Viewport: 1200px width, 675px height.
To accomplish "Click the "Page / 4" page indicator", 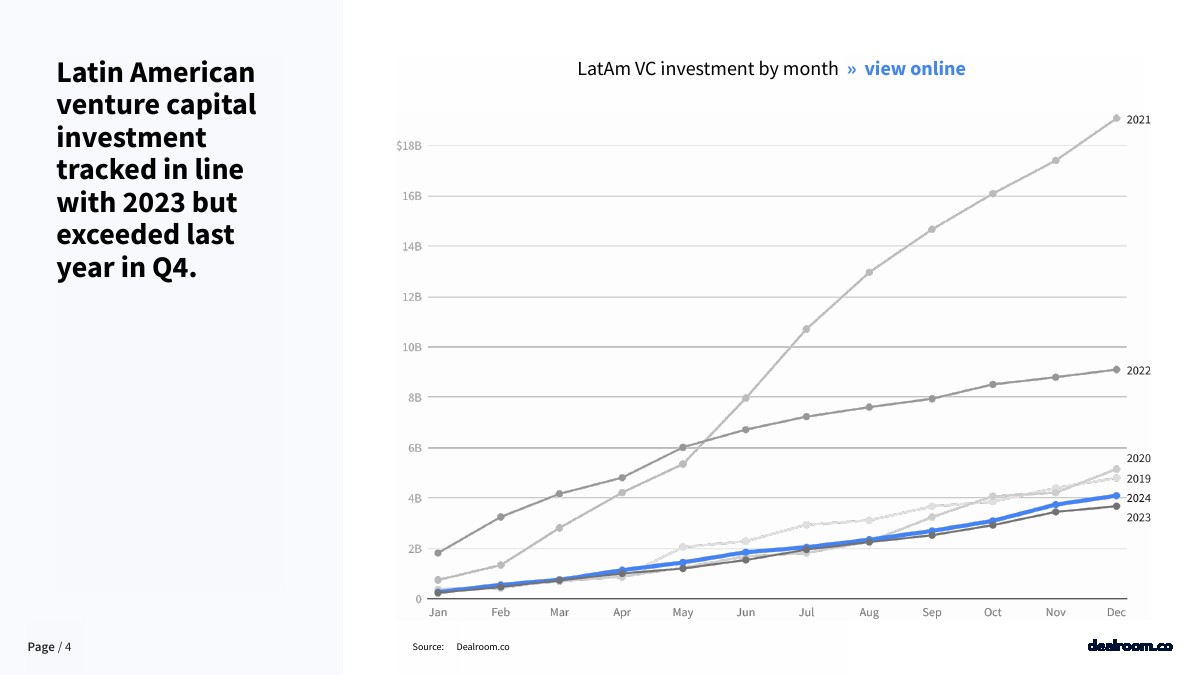I will click(49, 647).
